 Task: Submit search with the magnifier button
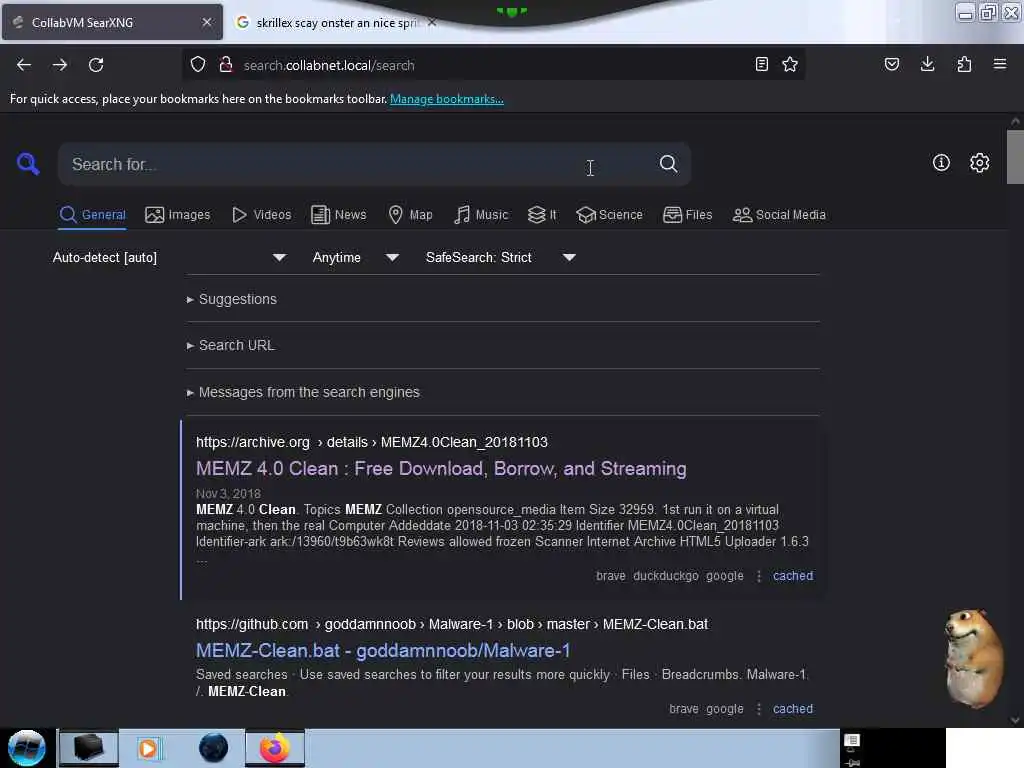pos(668,164)
